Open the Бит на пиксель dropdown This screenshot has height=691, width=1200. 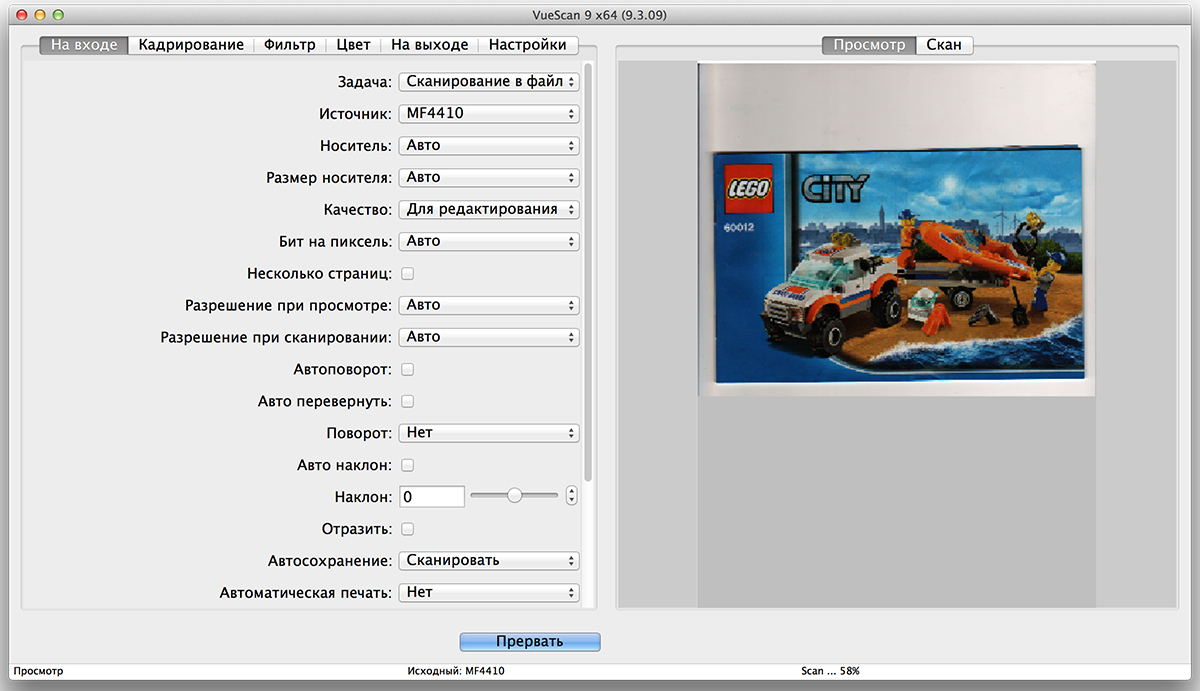pyautogui.click(x=489, y=241)
